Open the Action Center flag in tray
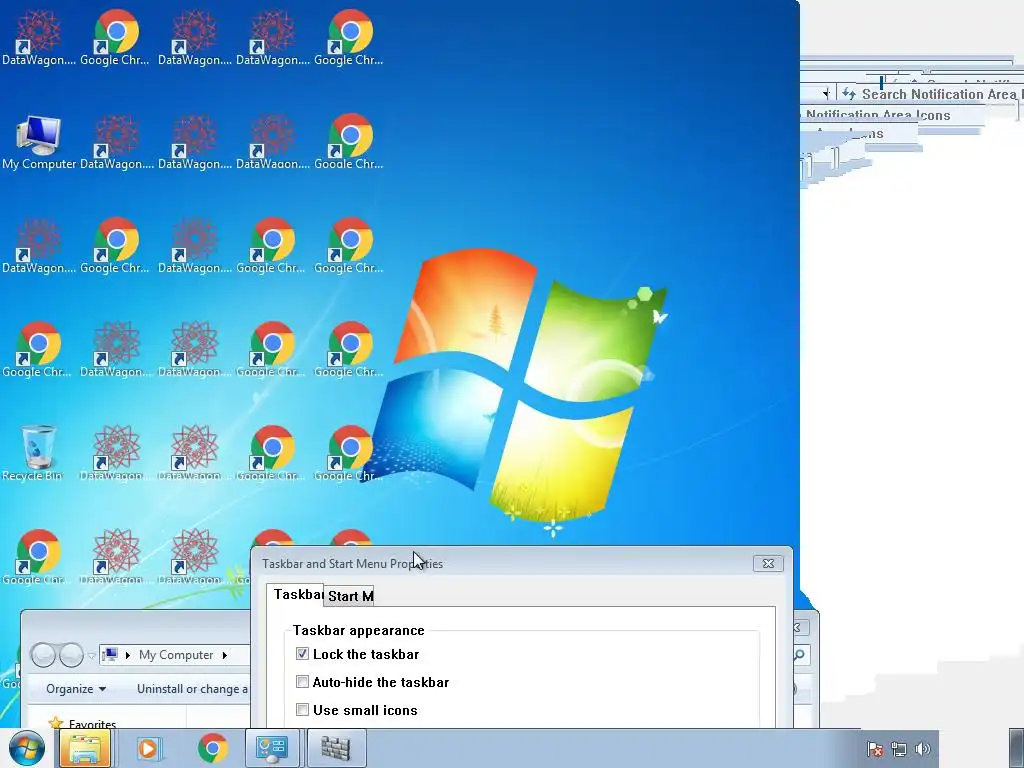The image size is (1024, 768). [x=875, y=749]
